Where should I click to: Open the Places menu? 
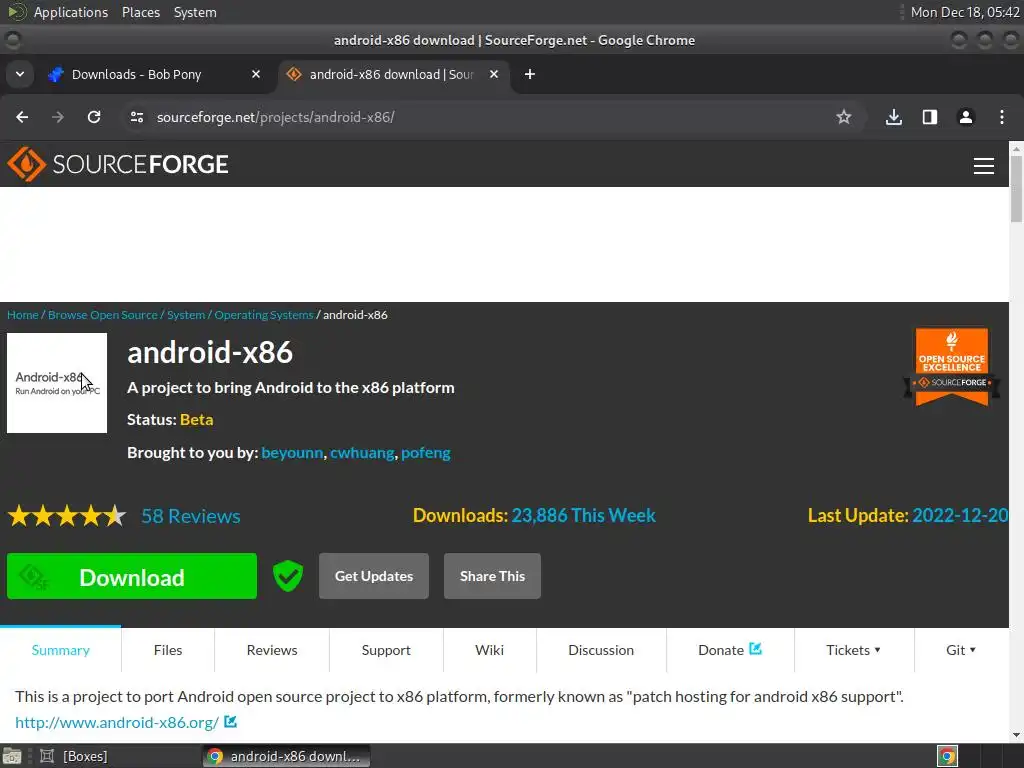click(x=141, y=12)
